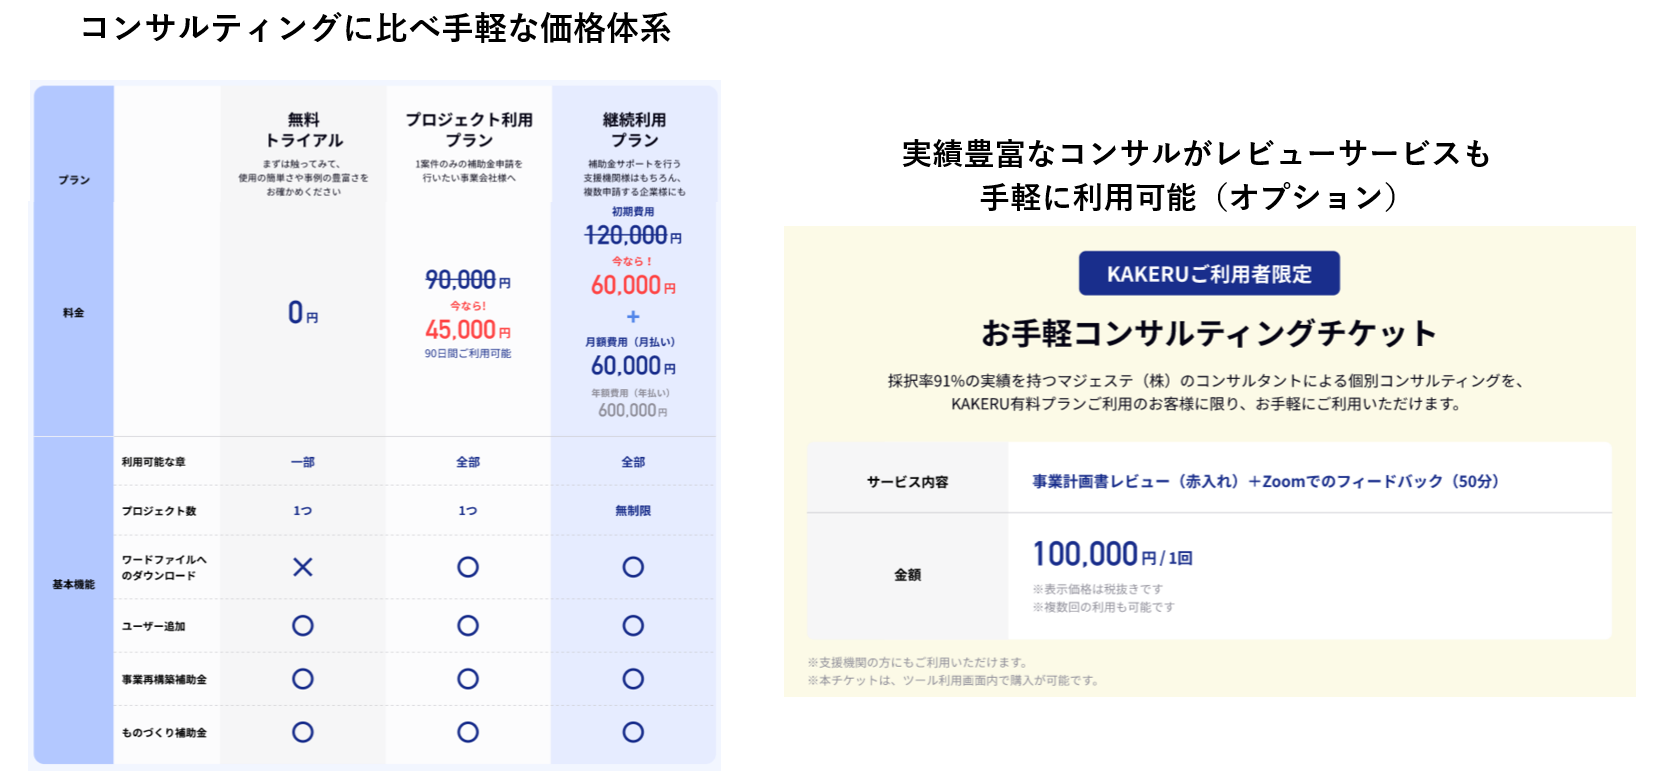Click the ユーザー追加 circle under 無料トライアル
The image size is (1657, 777).
coord(303,626)
